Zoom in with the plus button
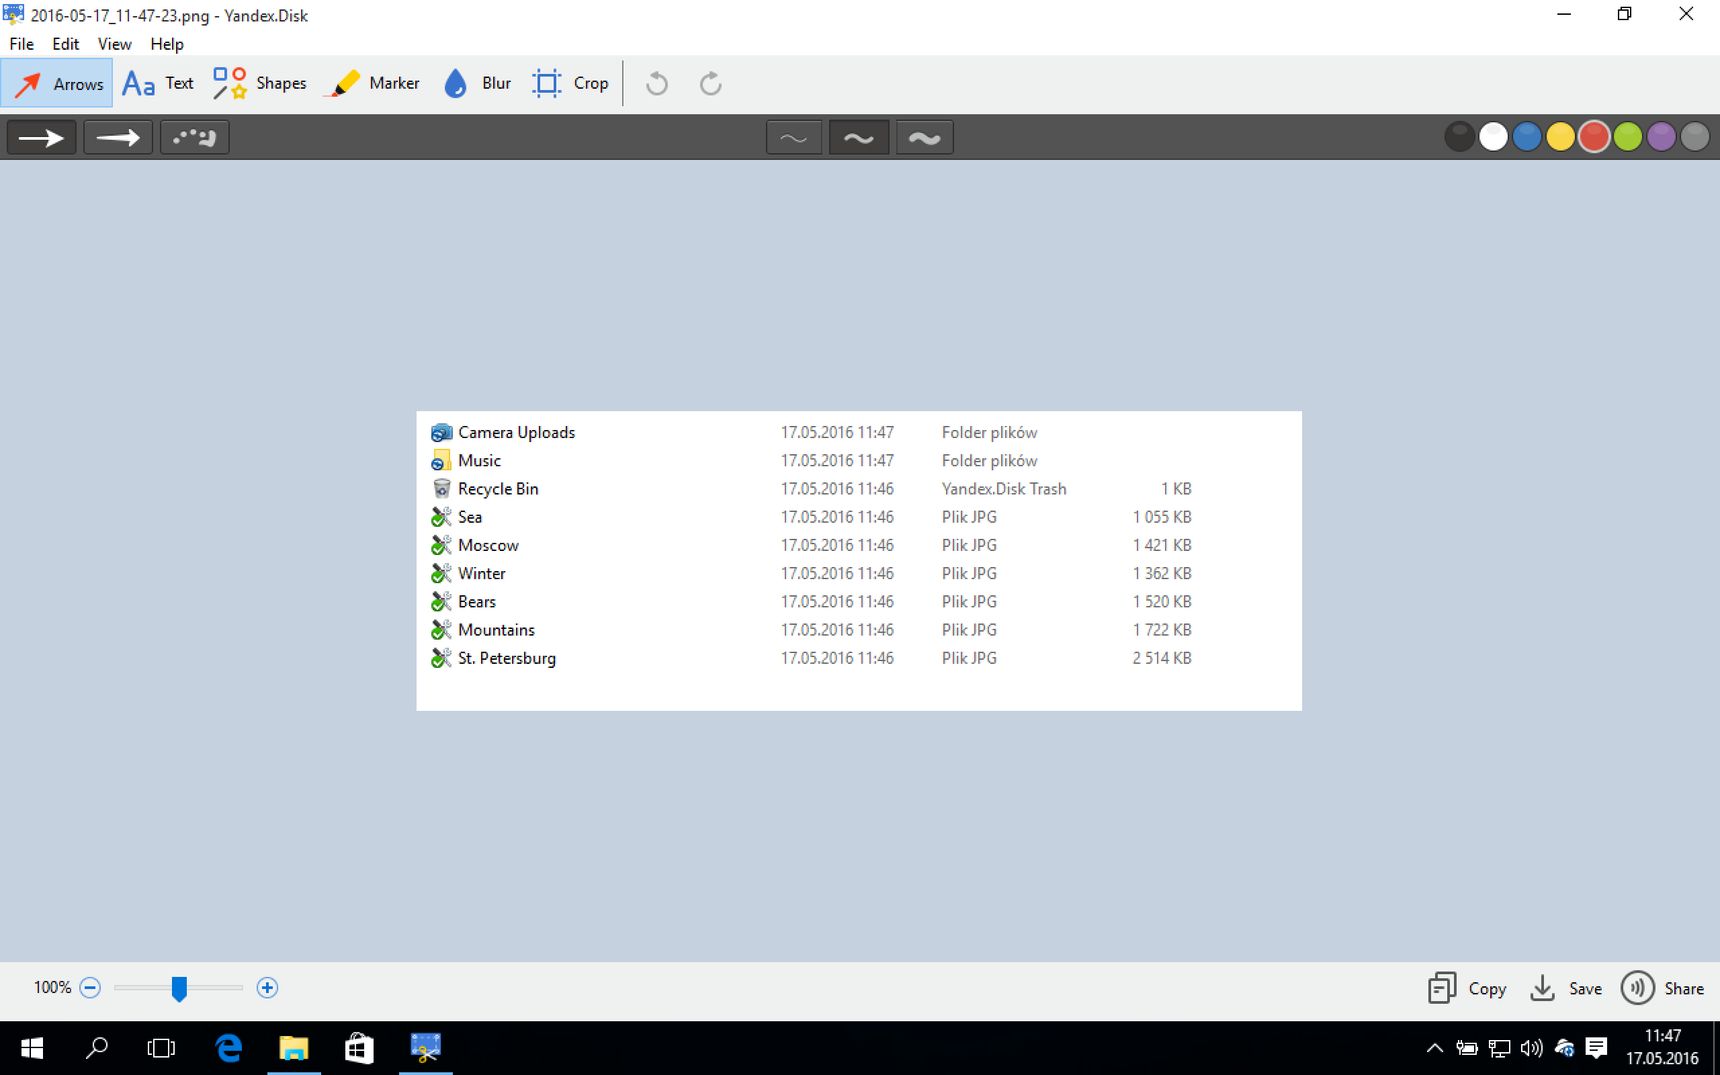 point(267,988)
